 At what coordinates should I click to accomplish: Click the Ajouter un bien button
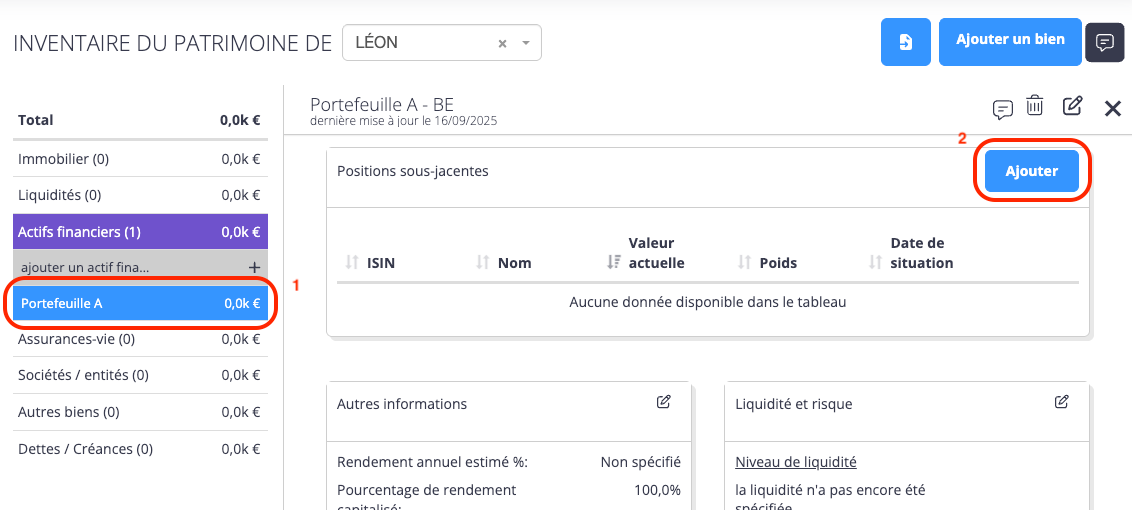[x=1010, y=41]
